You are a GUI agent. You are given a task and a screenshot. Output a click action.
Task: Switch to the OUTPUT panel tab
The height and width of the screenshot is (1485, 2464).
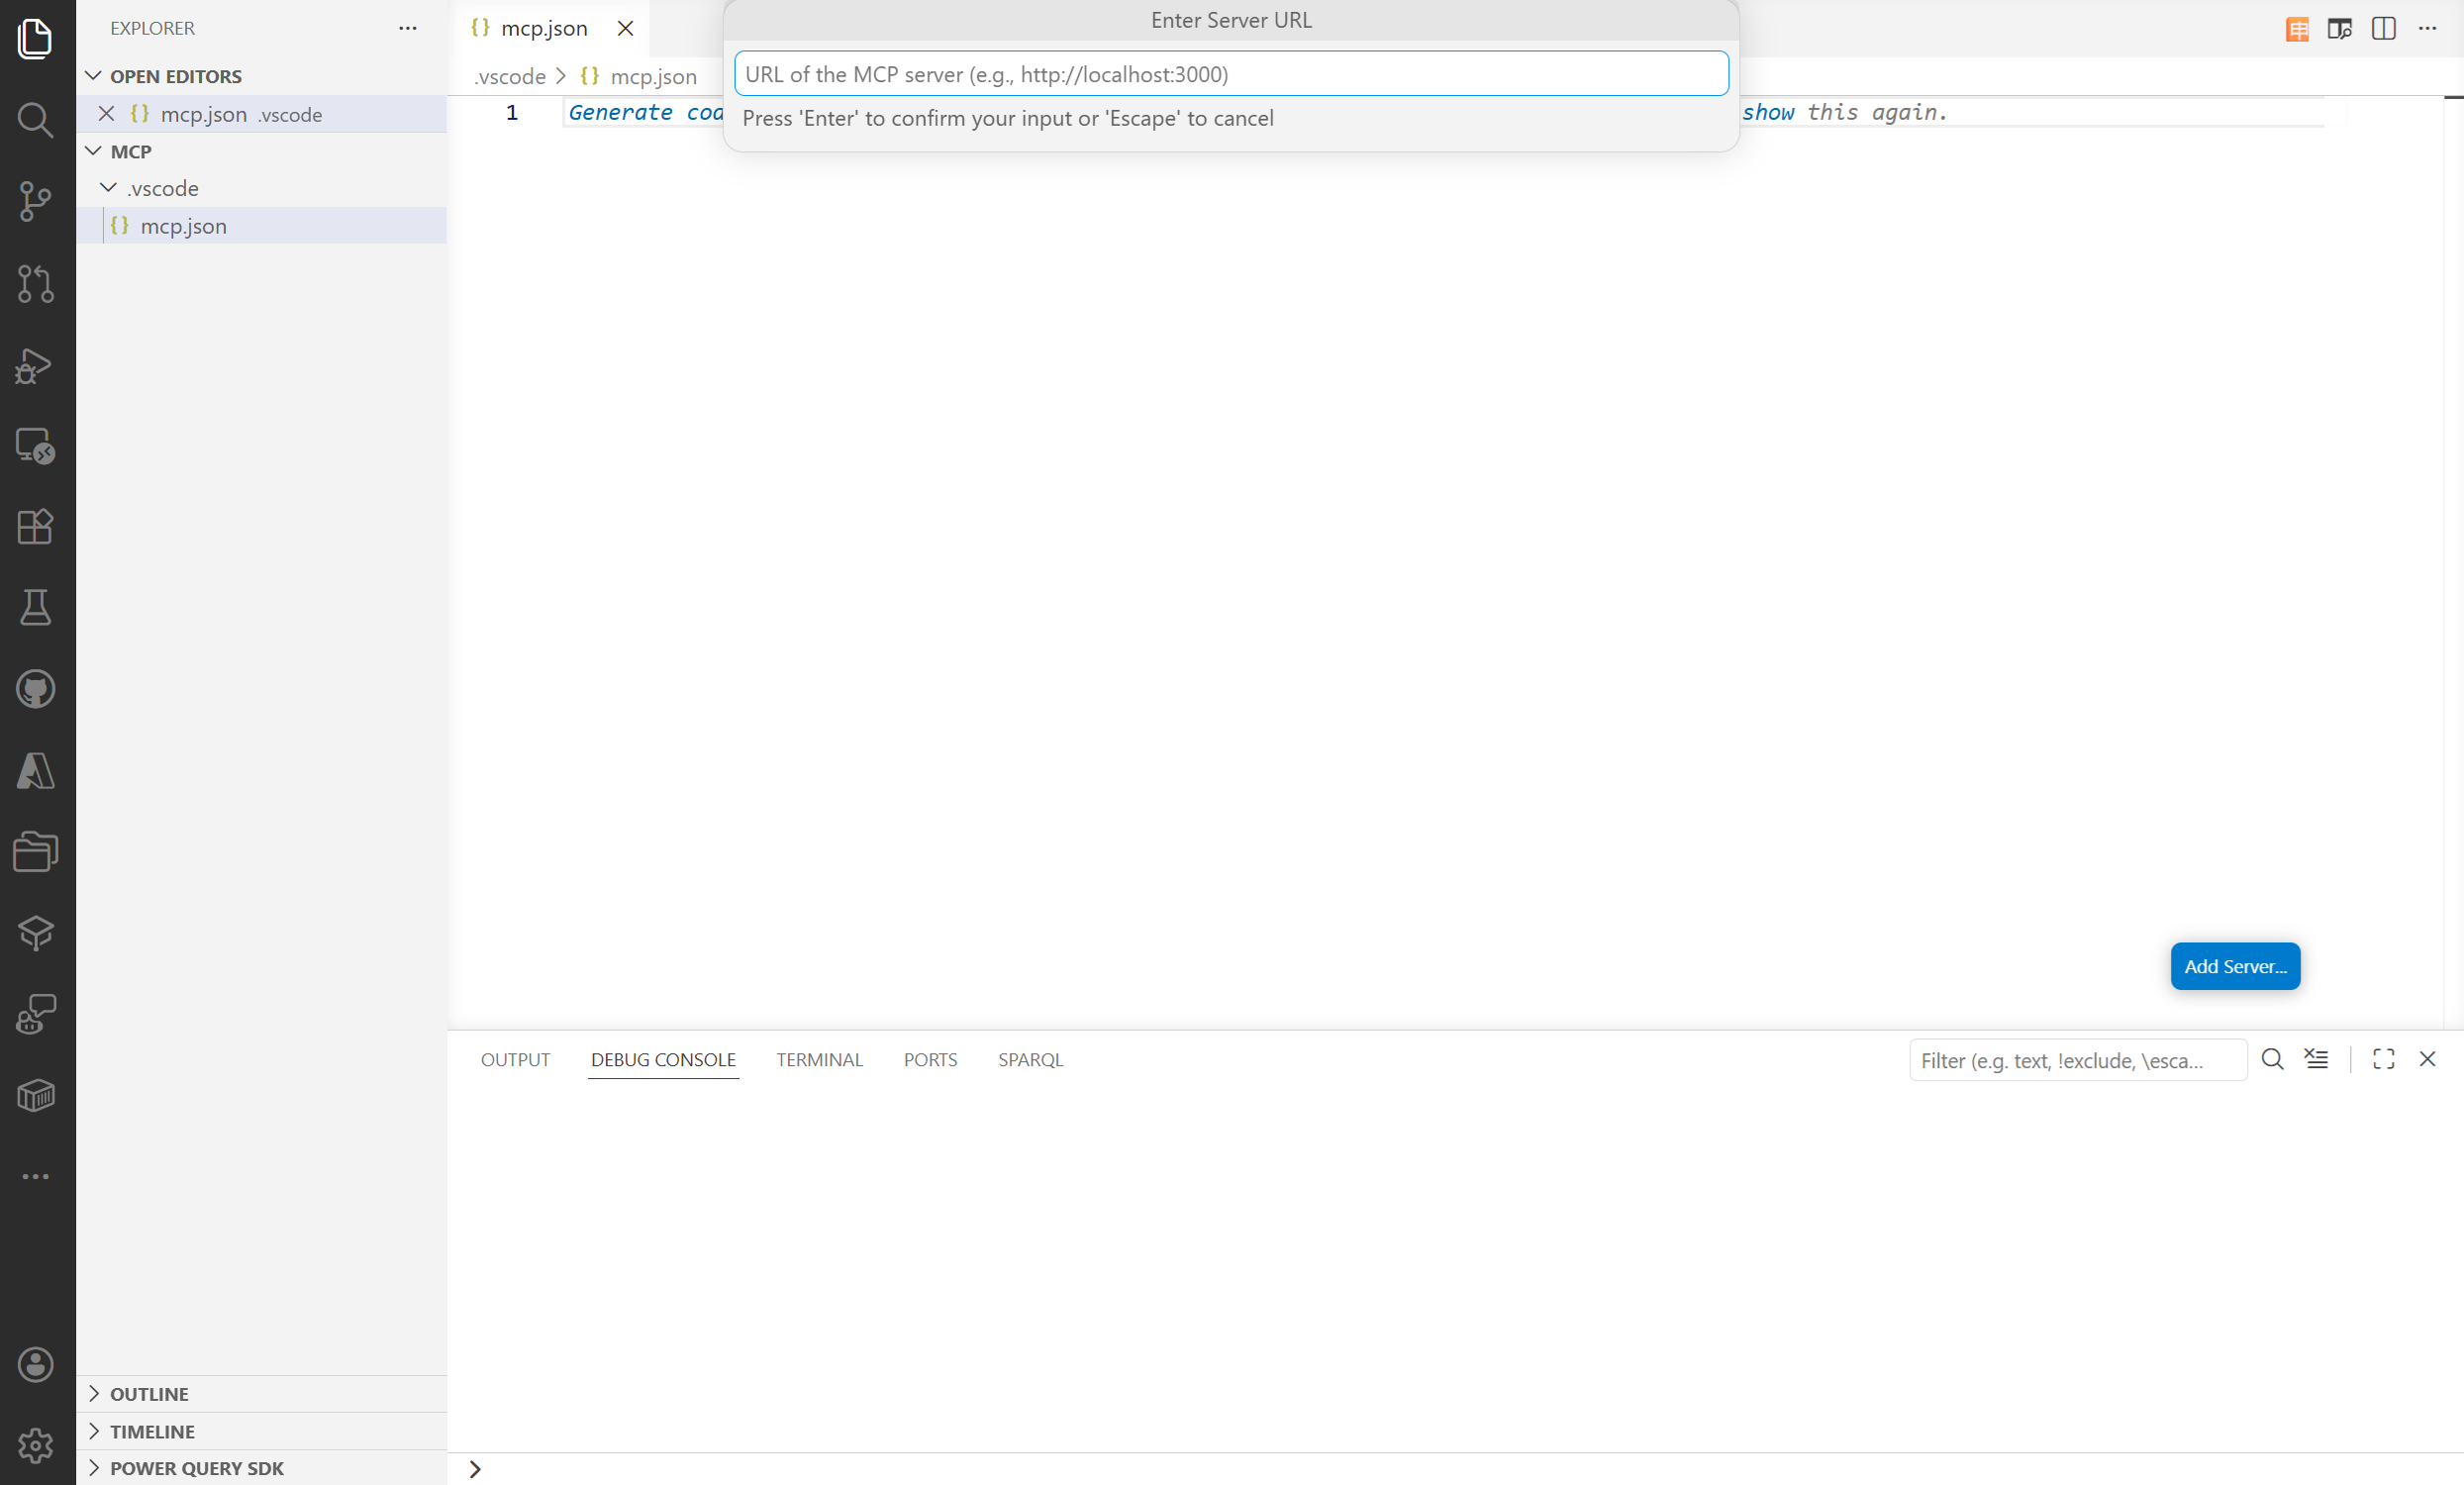(x=515, y=1059)
